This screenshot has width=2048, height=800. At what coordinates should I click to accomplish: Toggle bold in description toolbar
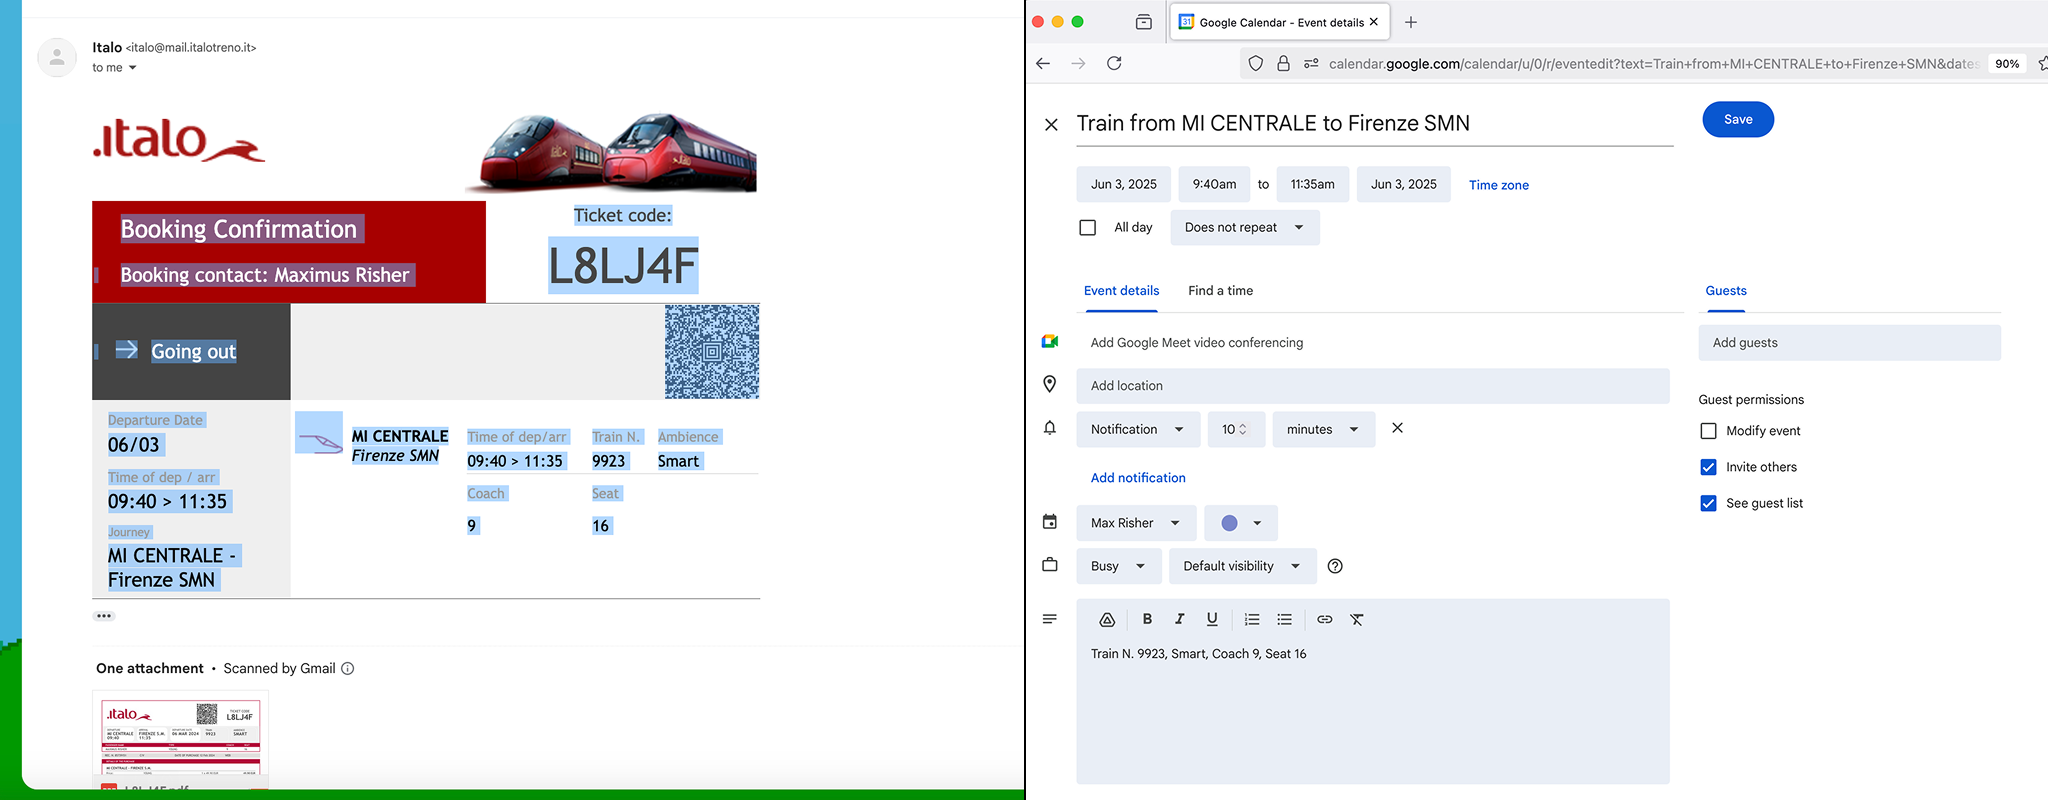coord(1147,619)
